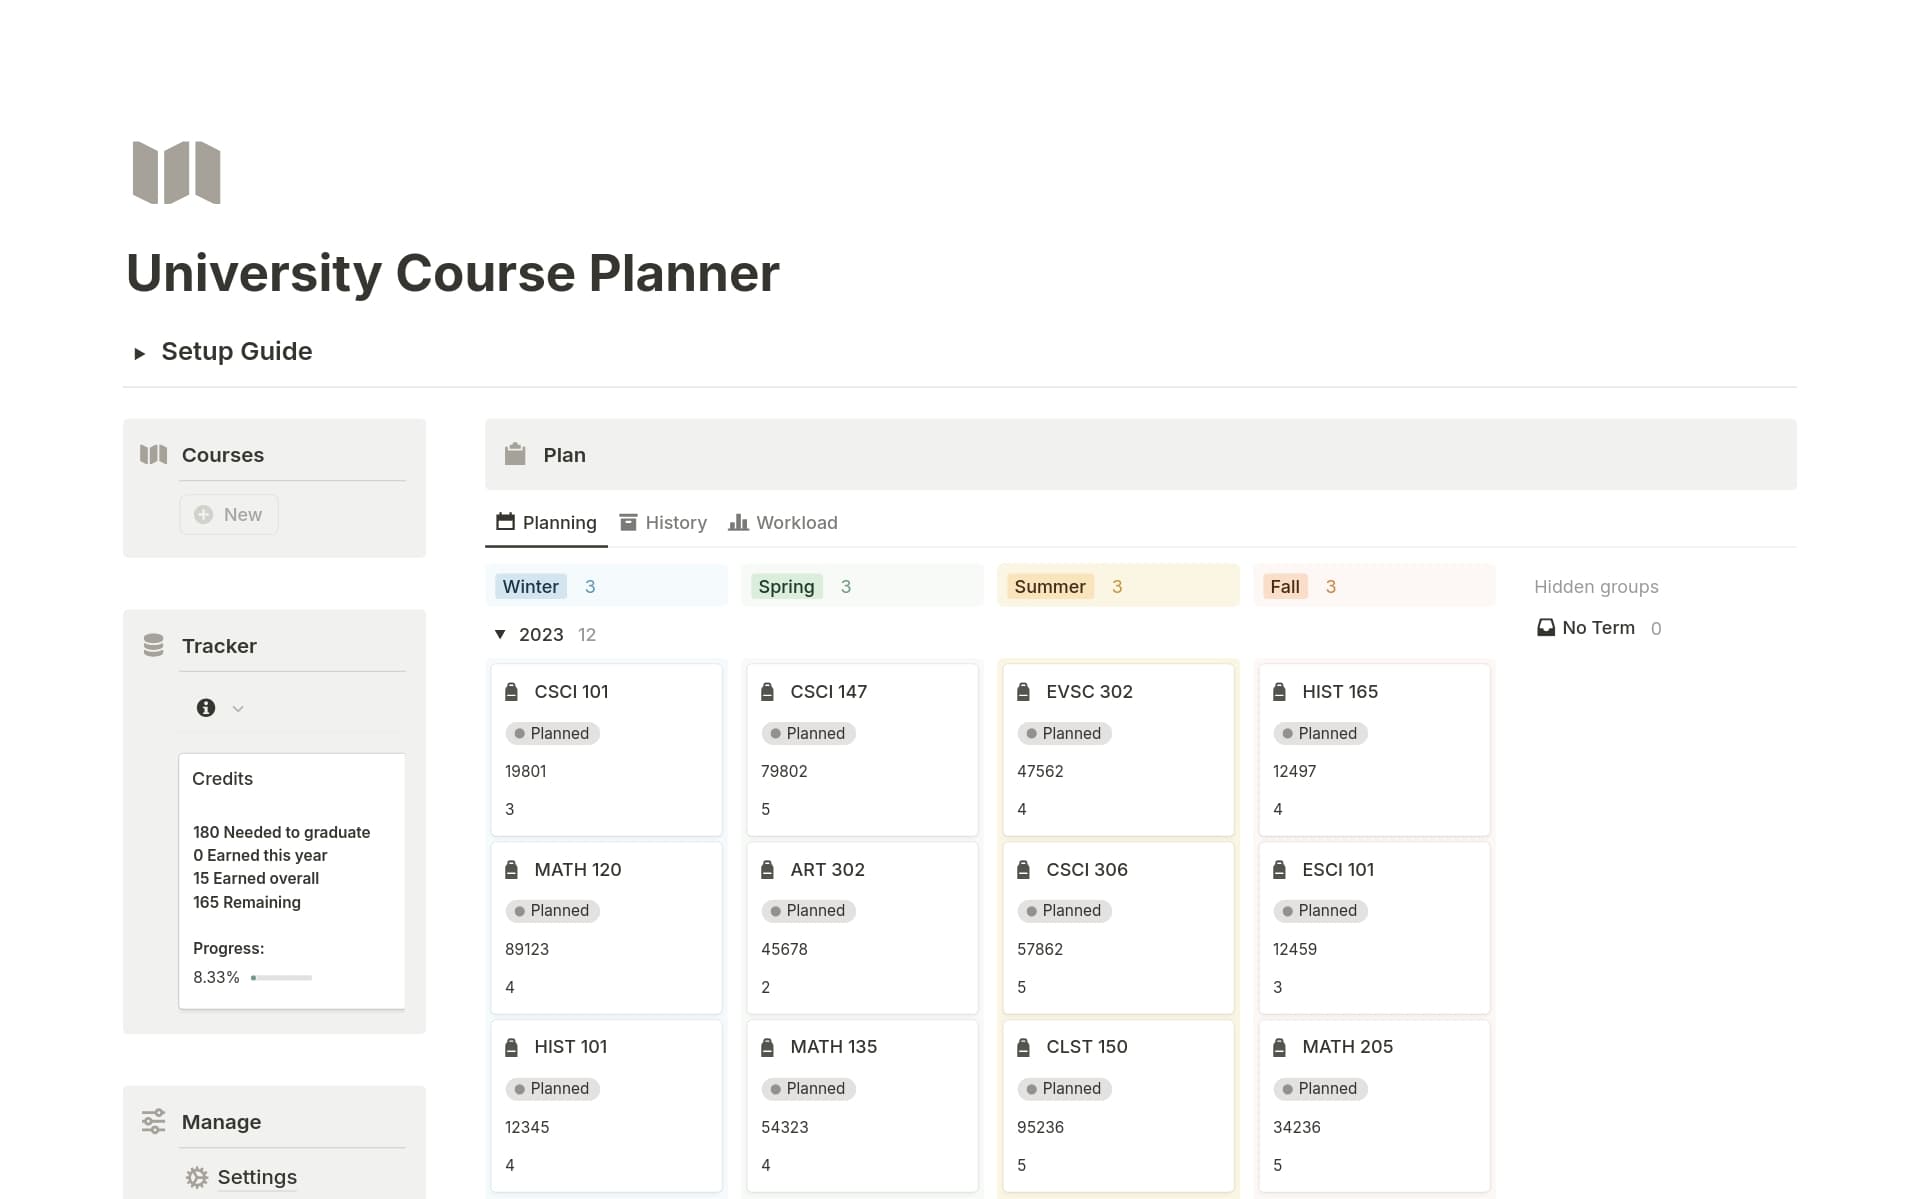Click the map page icon above the title
The width and height of the screenshot is (1920, 1199).
pos(176,173)
